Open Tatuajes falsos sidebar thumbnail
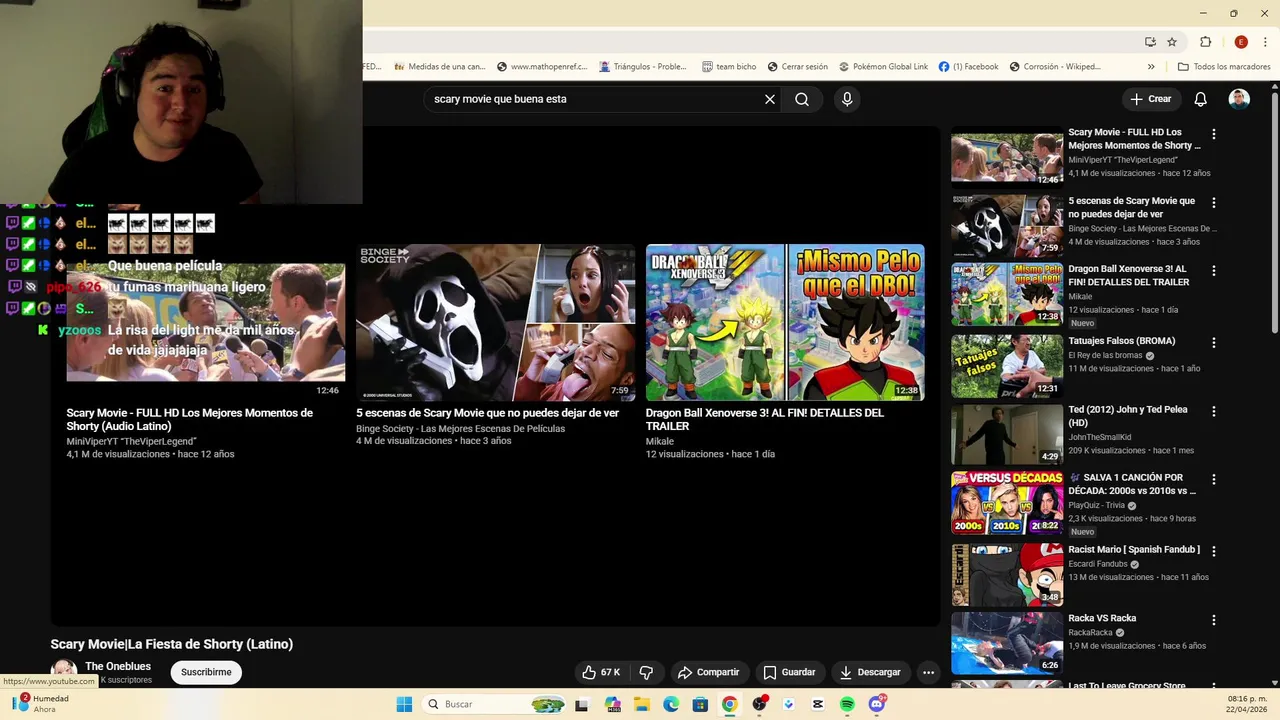 [x=1007, y=366]
